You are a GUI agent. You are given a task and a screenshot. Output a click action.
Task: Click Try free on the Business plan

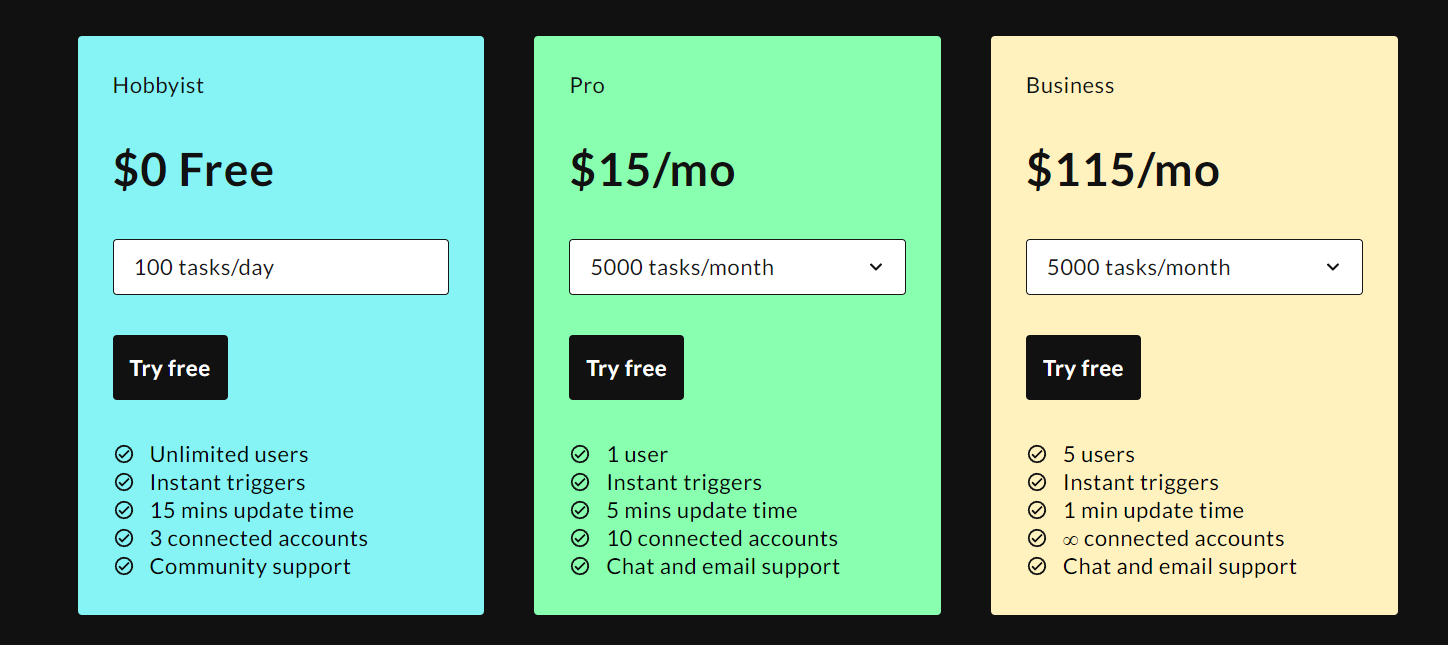pyautogui.click(x=1083, y=368)
